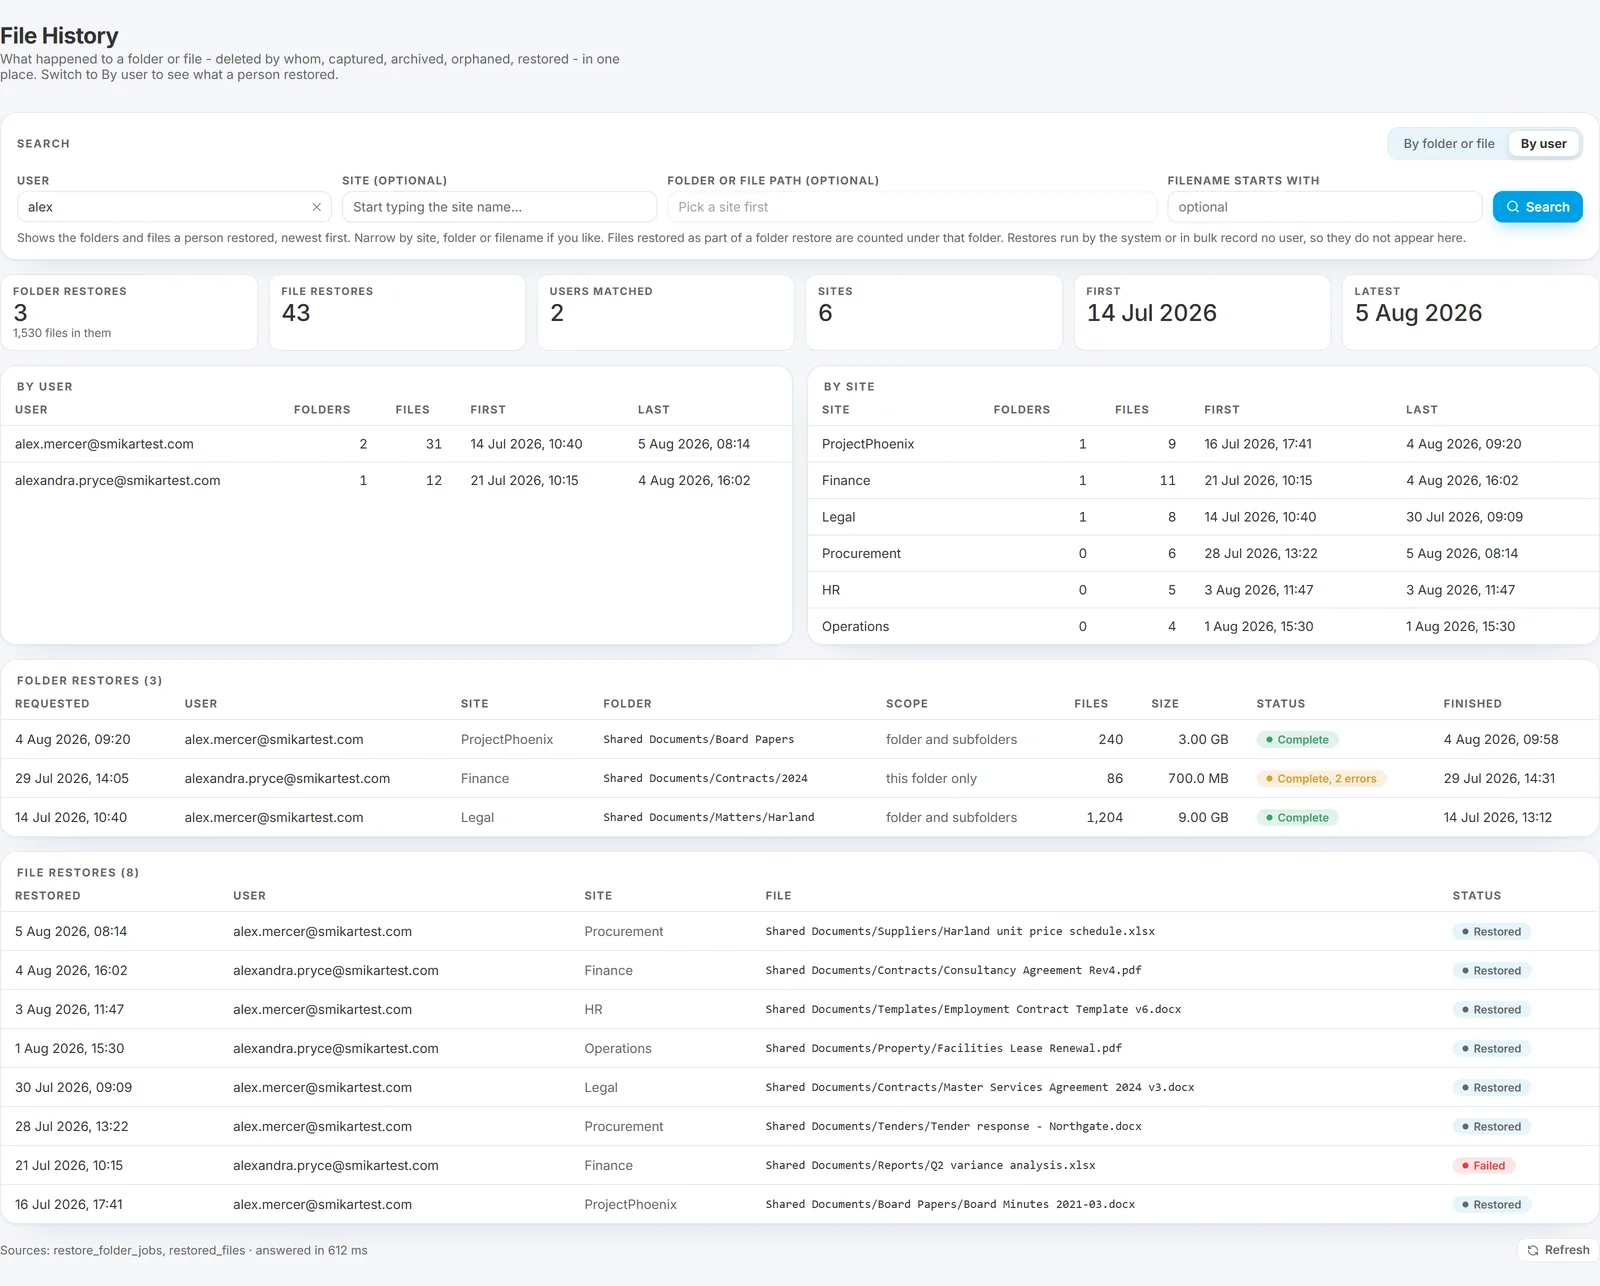Click Legal row in By Site table
Viewport: 1600px width, 1286px height.
point(1203,517)
